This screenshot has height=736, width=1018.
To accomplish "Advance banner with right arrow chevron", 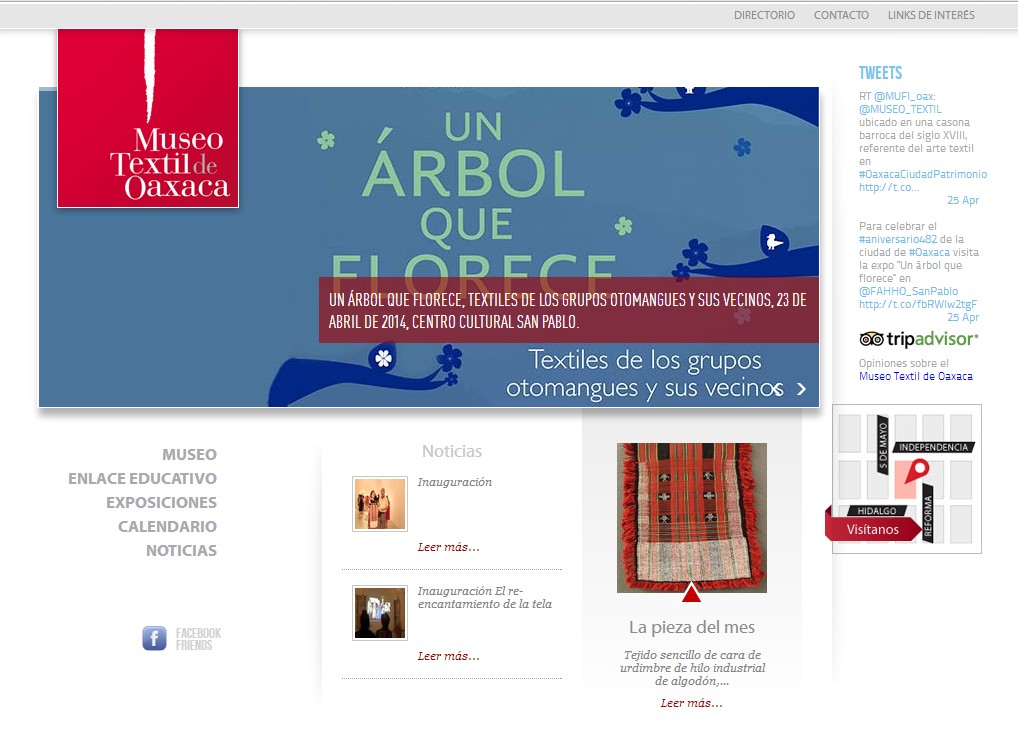I will [802, 389].
